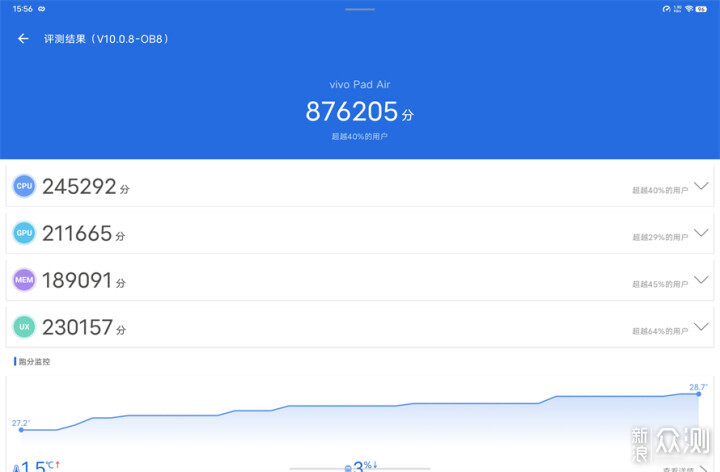Select the 超越29%的用户 text in GPU row
This screenshot has height=472, width=720.
(x=660, y=237)
